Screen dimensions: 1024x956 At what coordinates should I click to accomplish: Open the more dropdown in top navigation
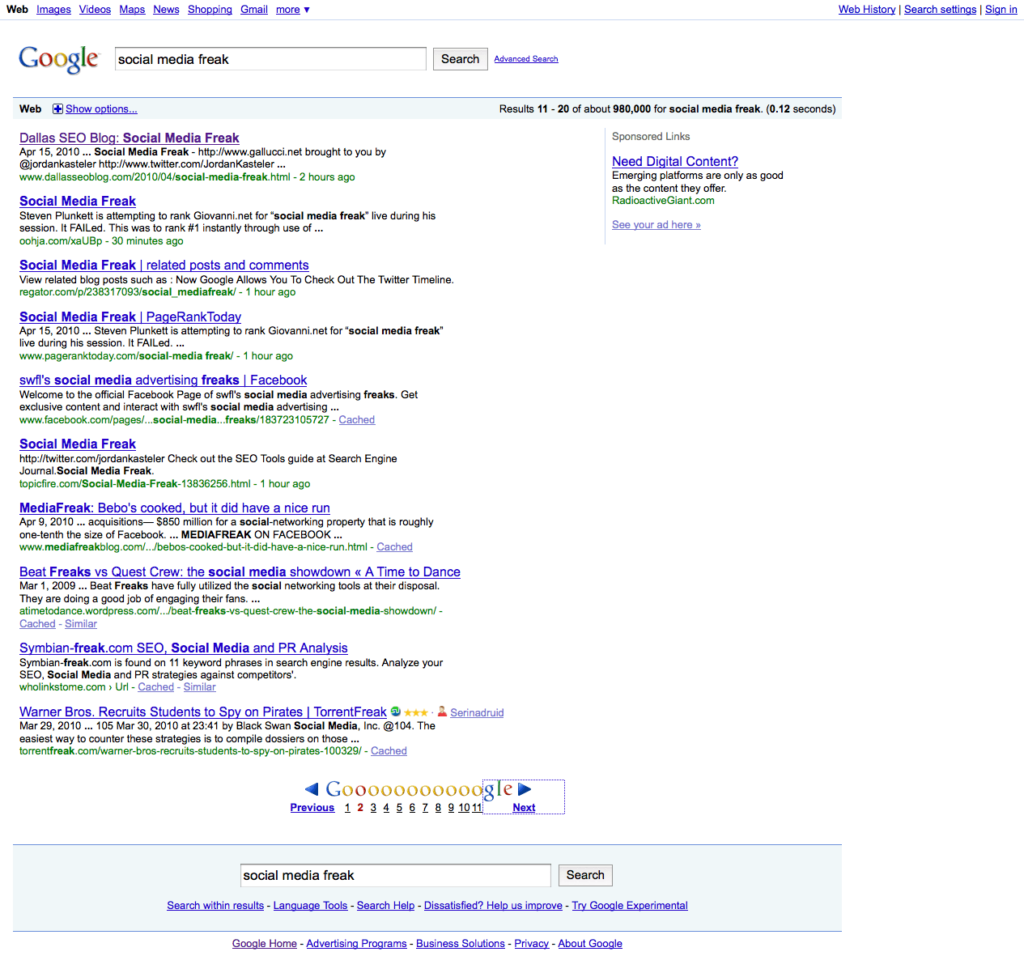tap(292, 10)
